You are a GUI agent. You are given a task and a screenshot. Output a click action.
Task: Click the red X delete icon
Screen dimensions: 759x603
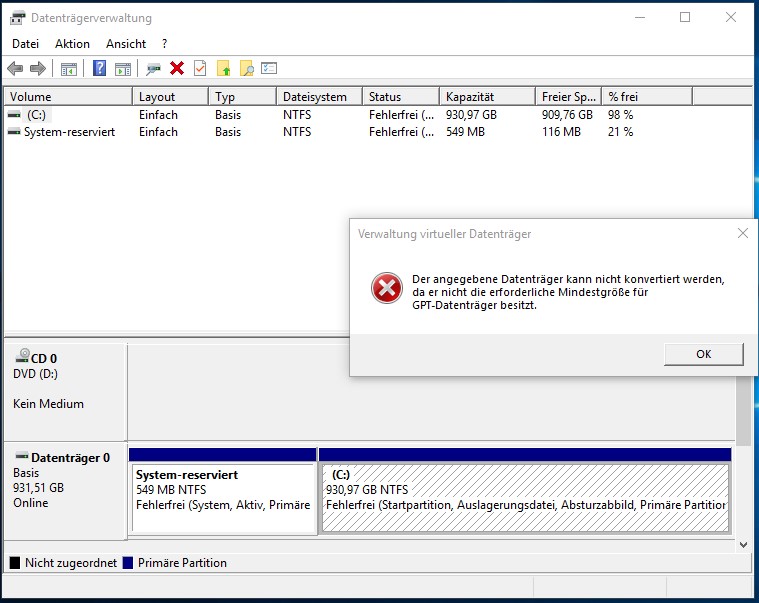pos(177,68)
